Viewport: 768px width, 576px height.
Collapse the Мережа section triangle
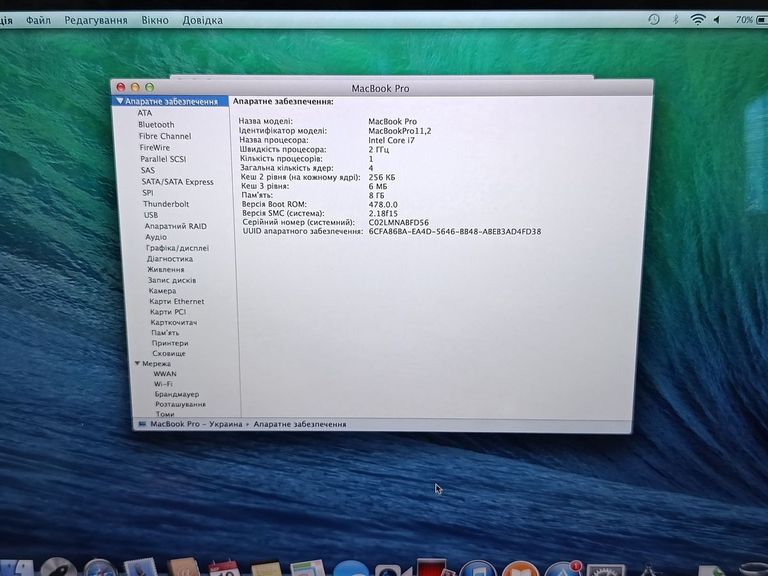tap(138, 363)
